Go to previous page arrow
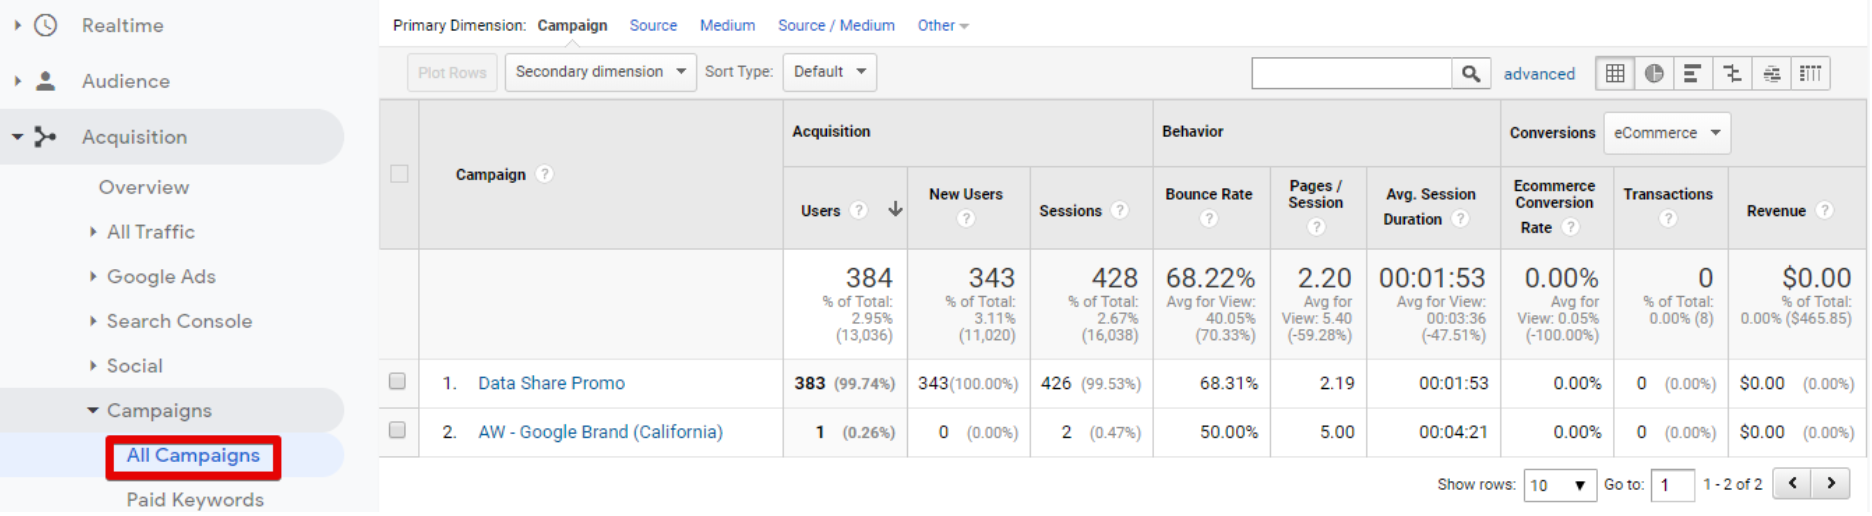This screenshot has height=516, width=1872. pos(1793,484)
